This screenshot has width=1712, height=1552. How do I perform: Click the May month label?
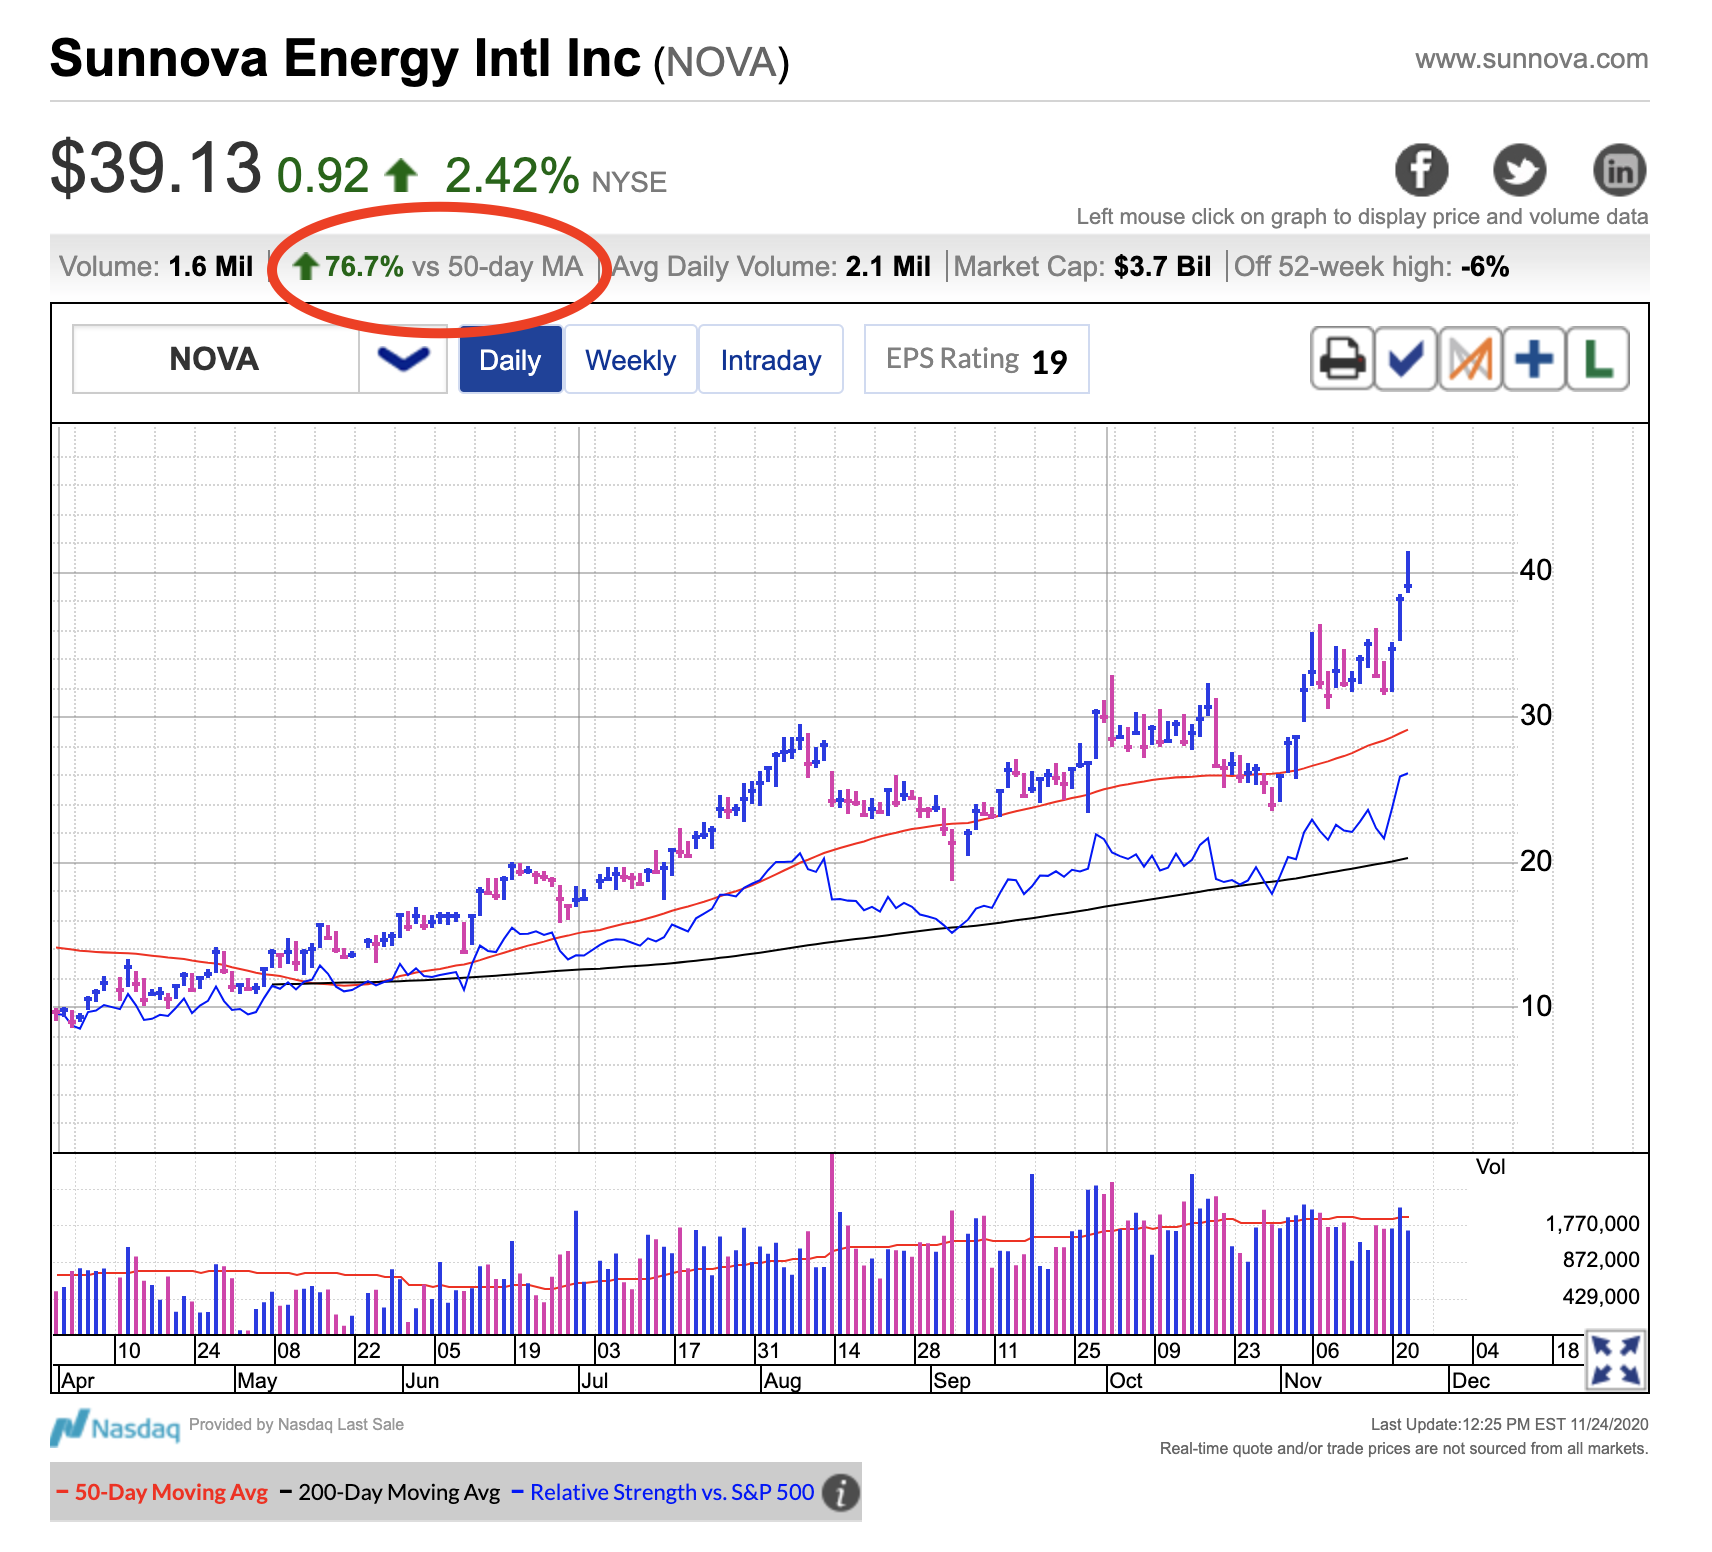tap(258, 1381)
